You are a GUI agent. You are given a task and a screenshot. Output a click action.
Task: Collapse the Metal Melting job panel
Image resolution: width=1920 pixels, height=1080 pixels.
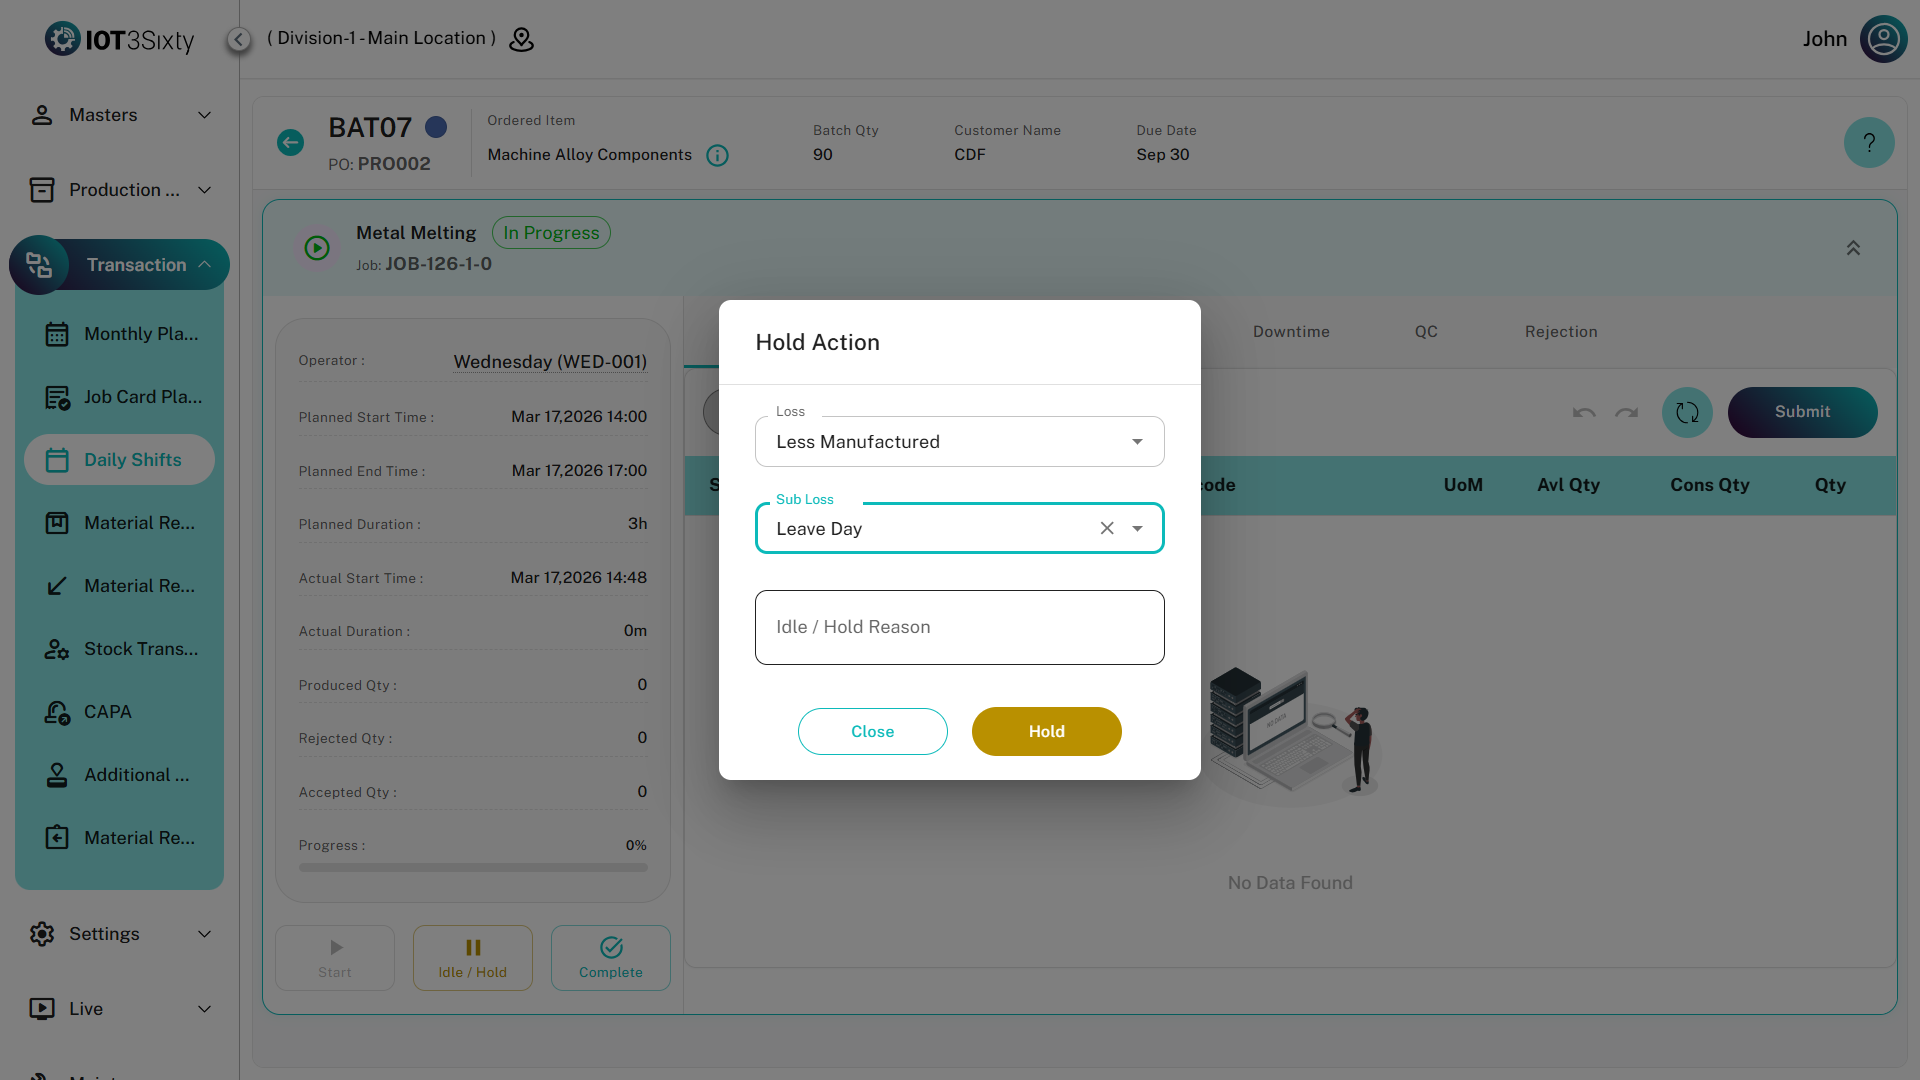1852,248
